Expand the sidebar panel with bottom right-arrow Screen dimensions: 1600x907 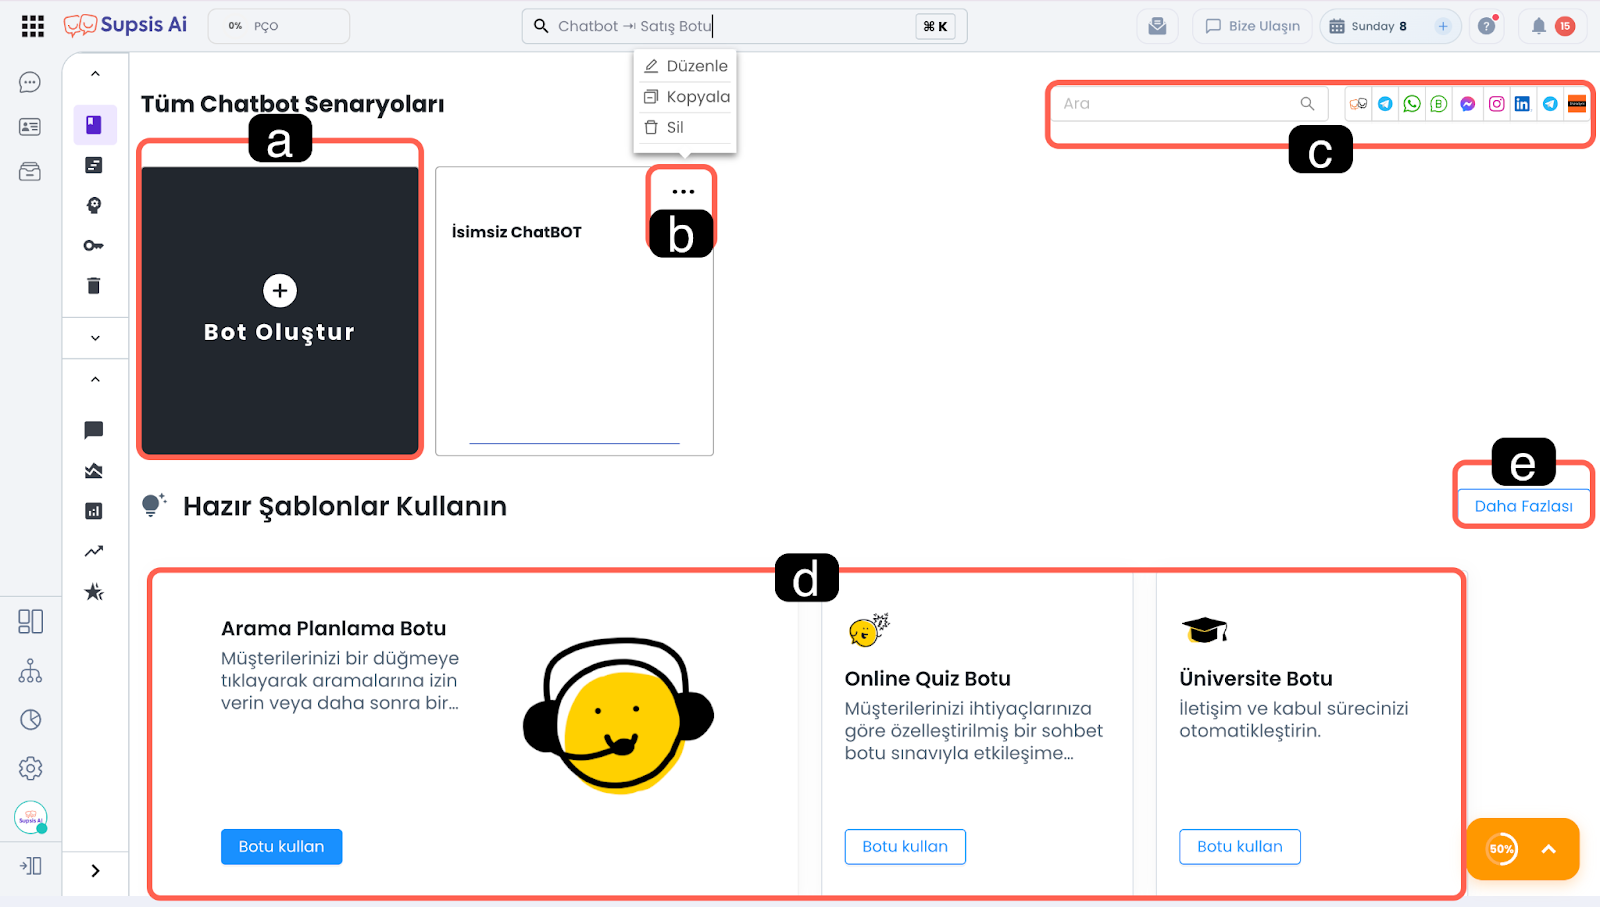pos(95,871)
